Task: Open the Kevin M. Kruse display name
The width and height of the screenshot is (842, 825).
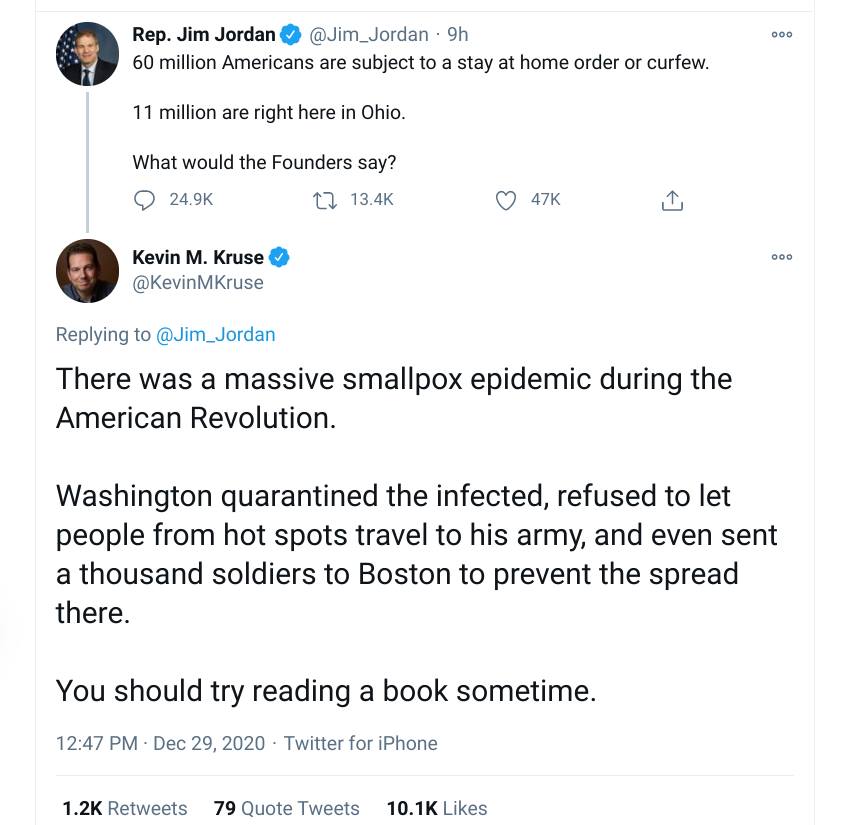Action: [198, 257]
